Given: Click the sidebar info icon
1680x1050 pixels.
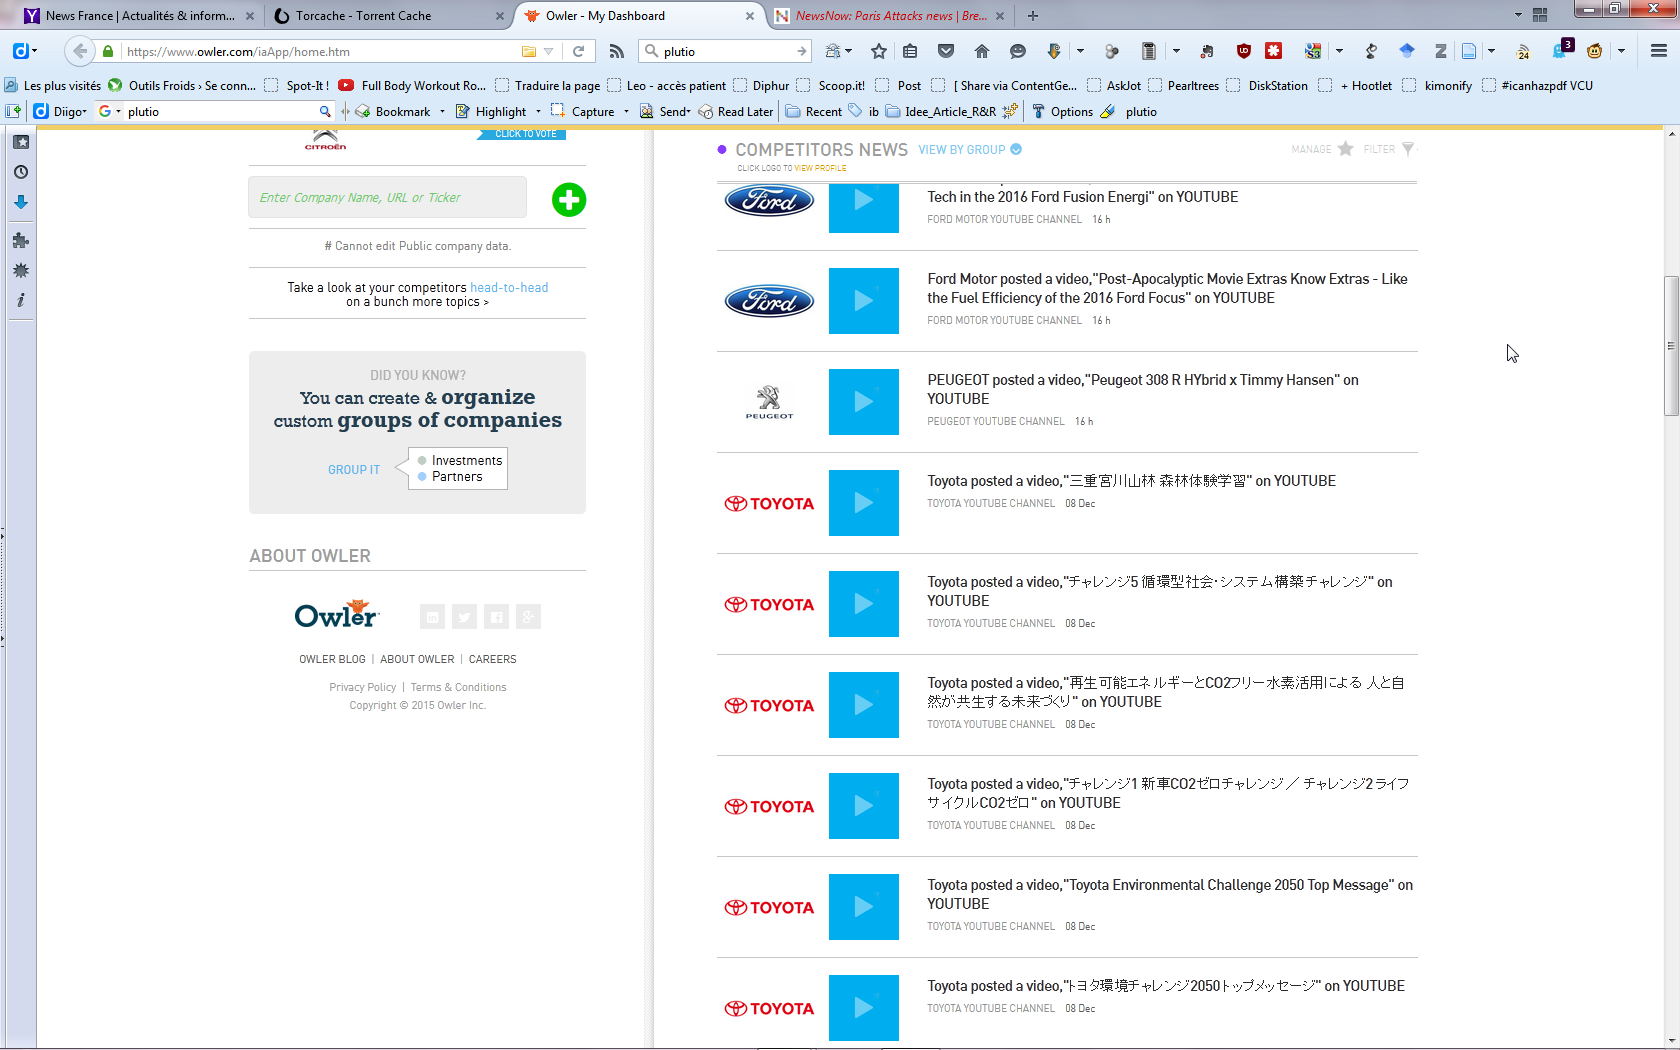Looking at the screenshot, I should point(21,300).
